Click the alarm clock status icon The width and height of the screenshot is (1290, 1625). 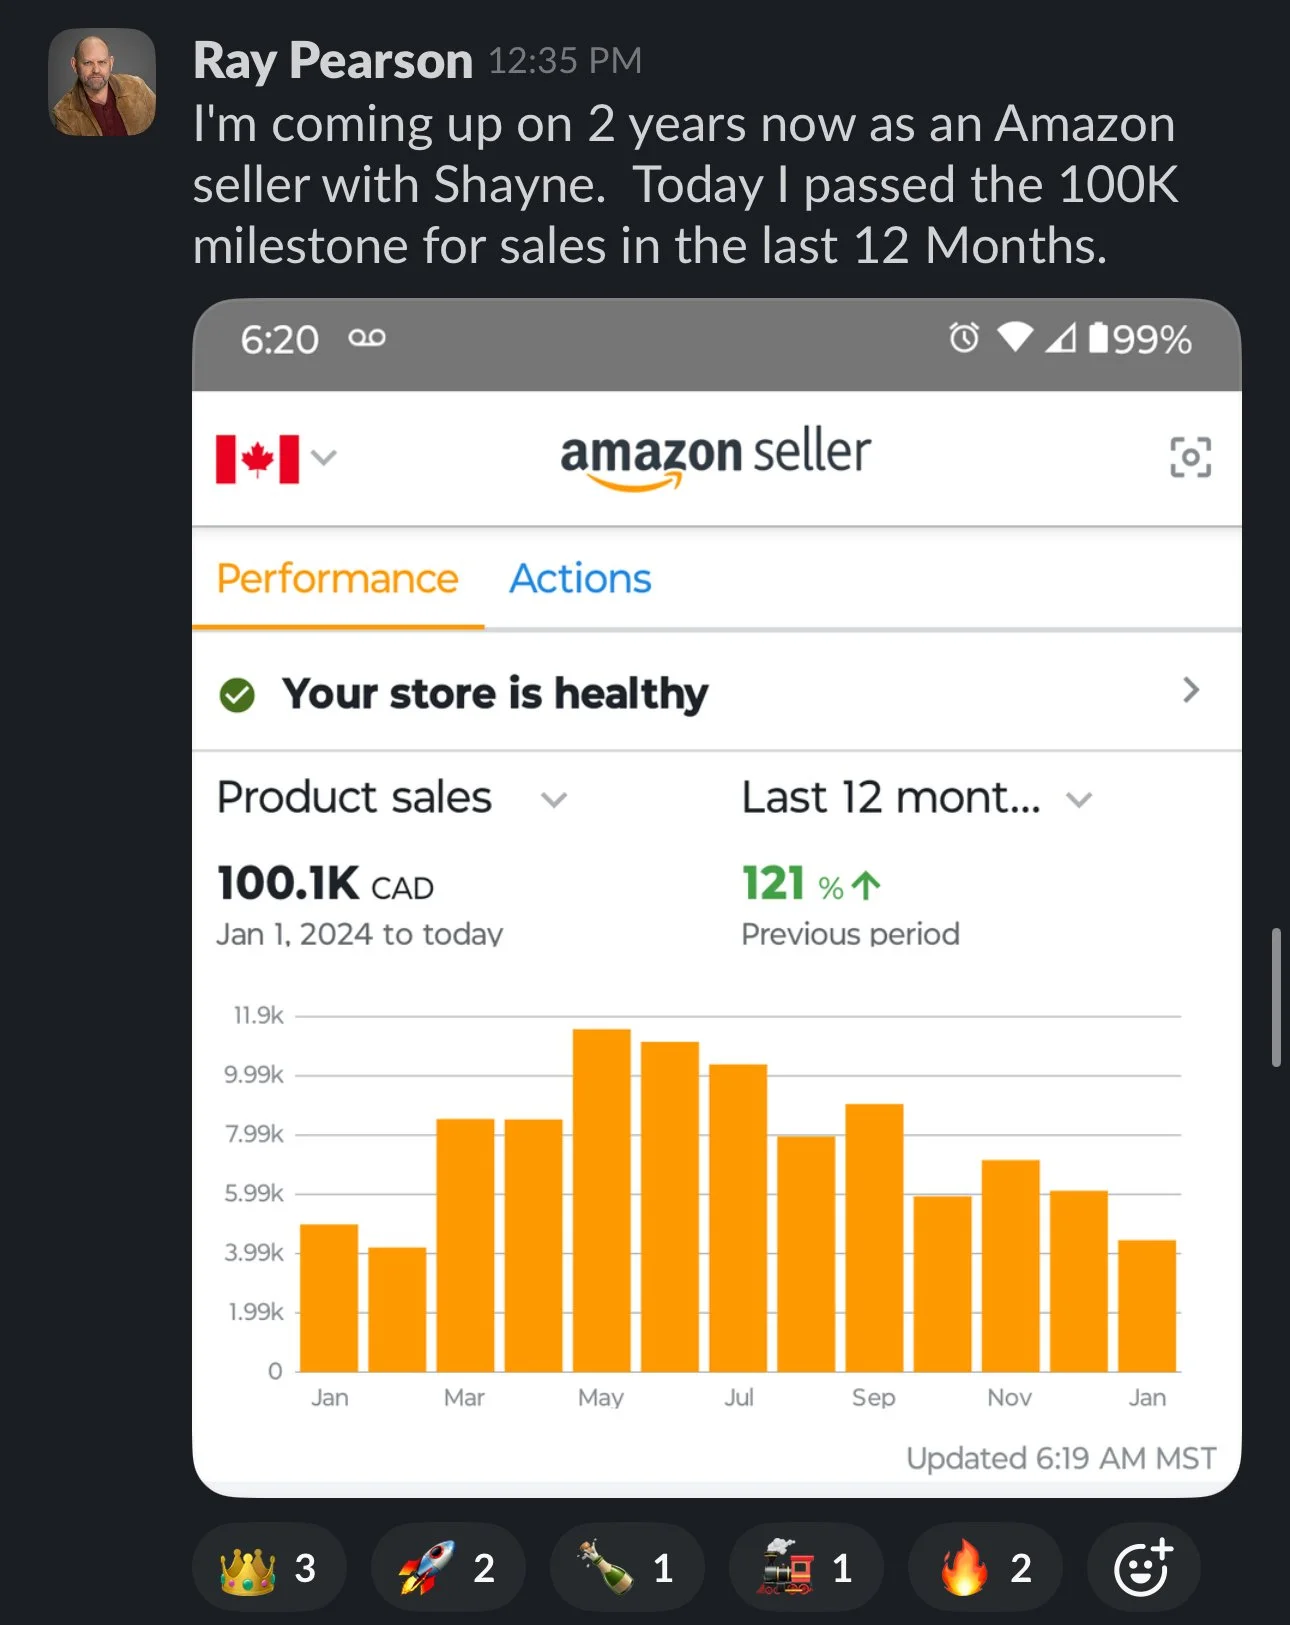tap(964, 338)
